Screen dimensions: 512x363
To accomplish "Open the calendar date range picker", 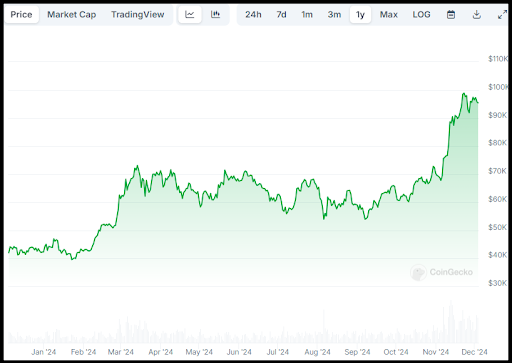I will coord(451,15).
